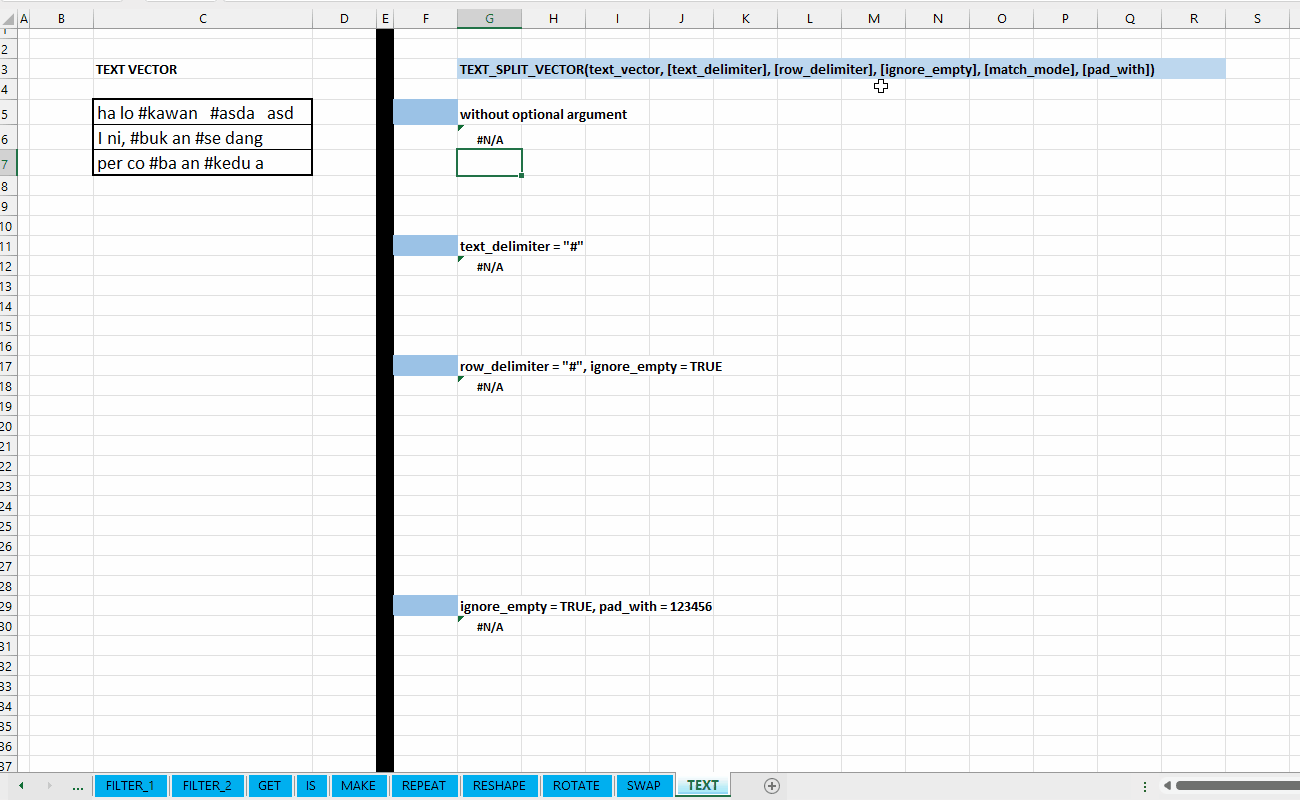
Task: Click the tab bar split handle dots
Action: (1145, 786)
